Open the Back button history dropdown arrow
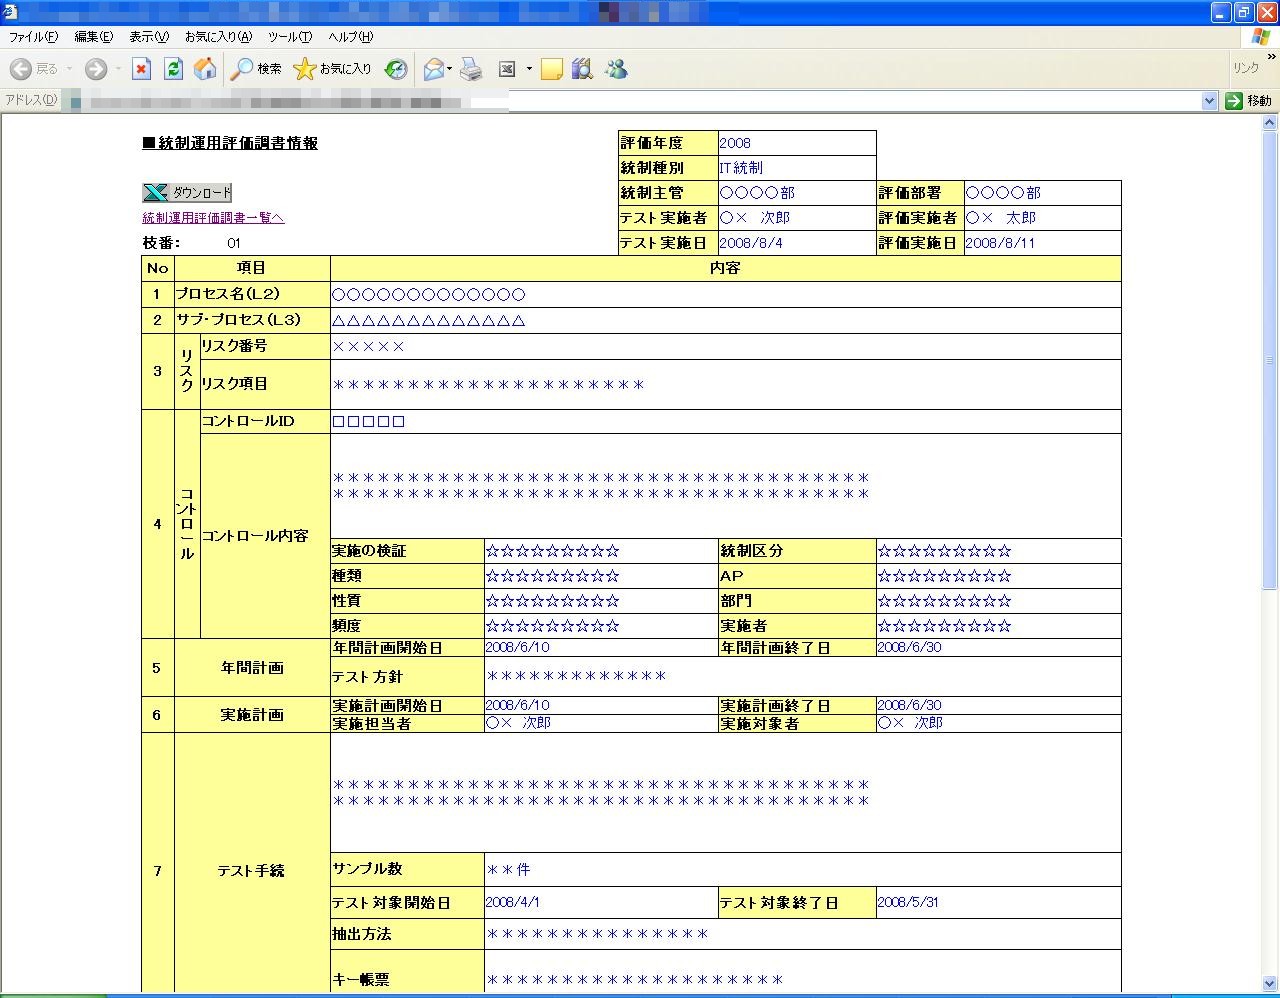Screen dimensions: 1280x998 (x=69, y=69)
